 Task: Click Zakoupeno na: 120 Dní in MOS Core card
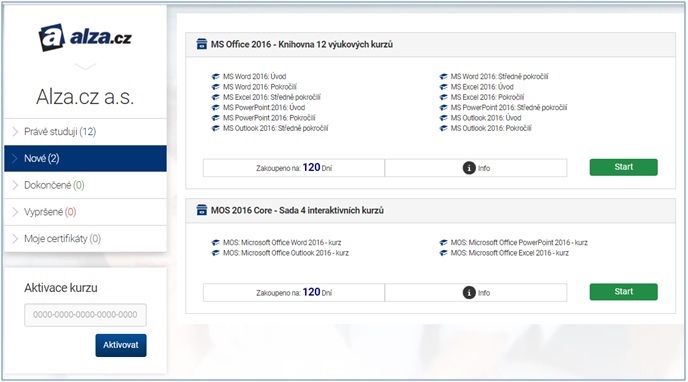click(294, 293)
